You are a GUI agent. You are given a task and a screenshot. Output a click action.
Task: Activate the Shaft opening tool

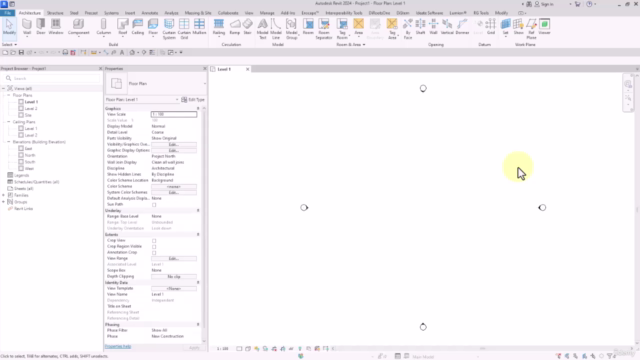[420, 27]
